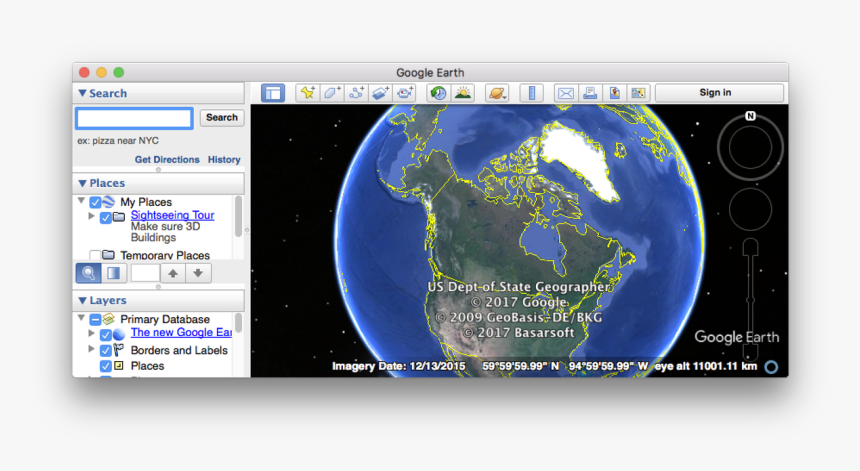Click the Borders and Labels flag icon

click(118, 350)
